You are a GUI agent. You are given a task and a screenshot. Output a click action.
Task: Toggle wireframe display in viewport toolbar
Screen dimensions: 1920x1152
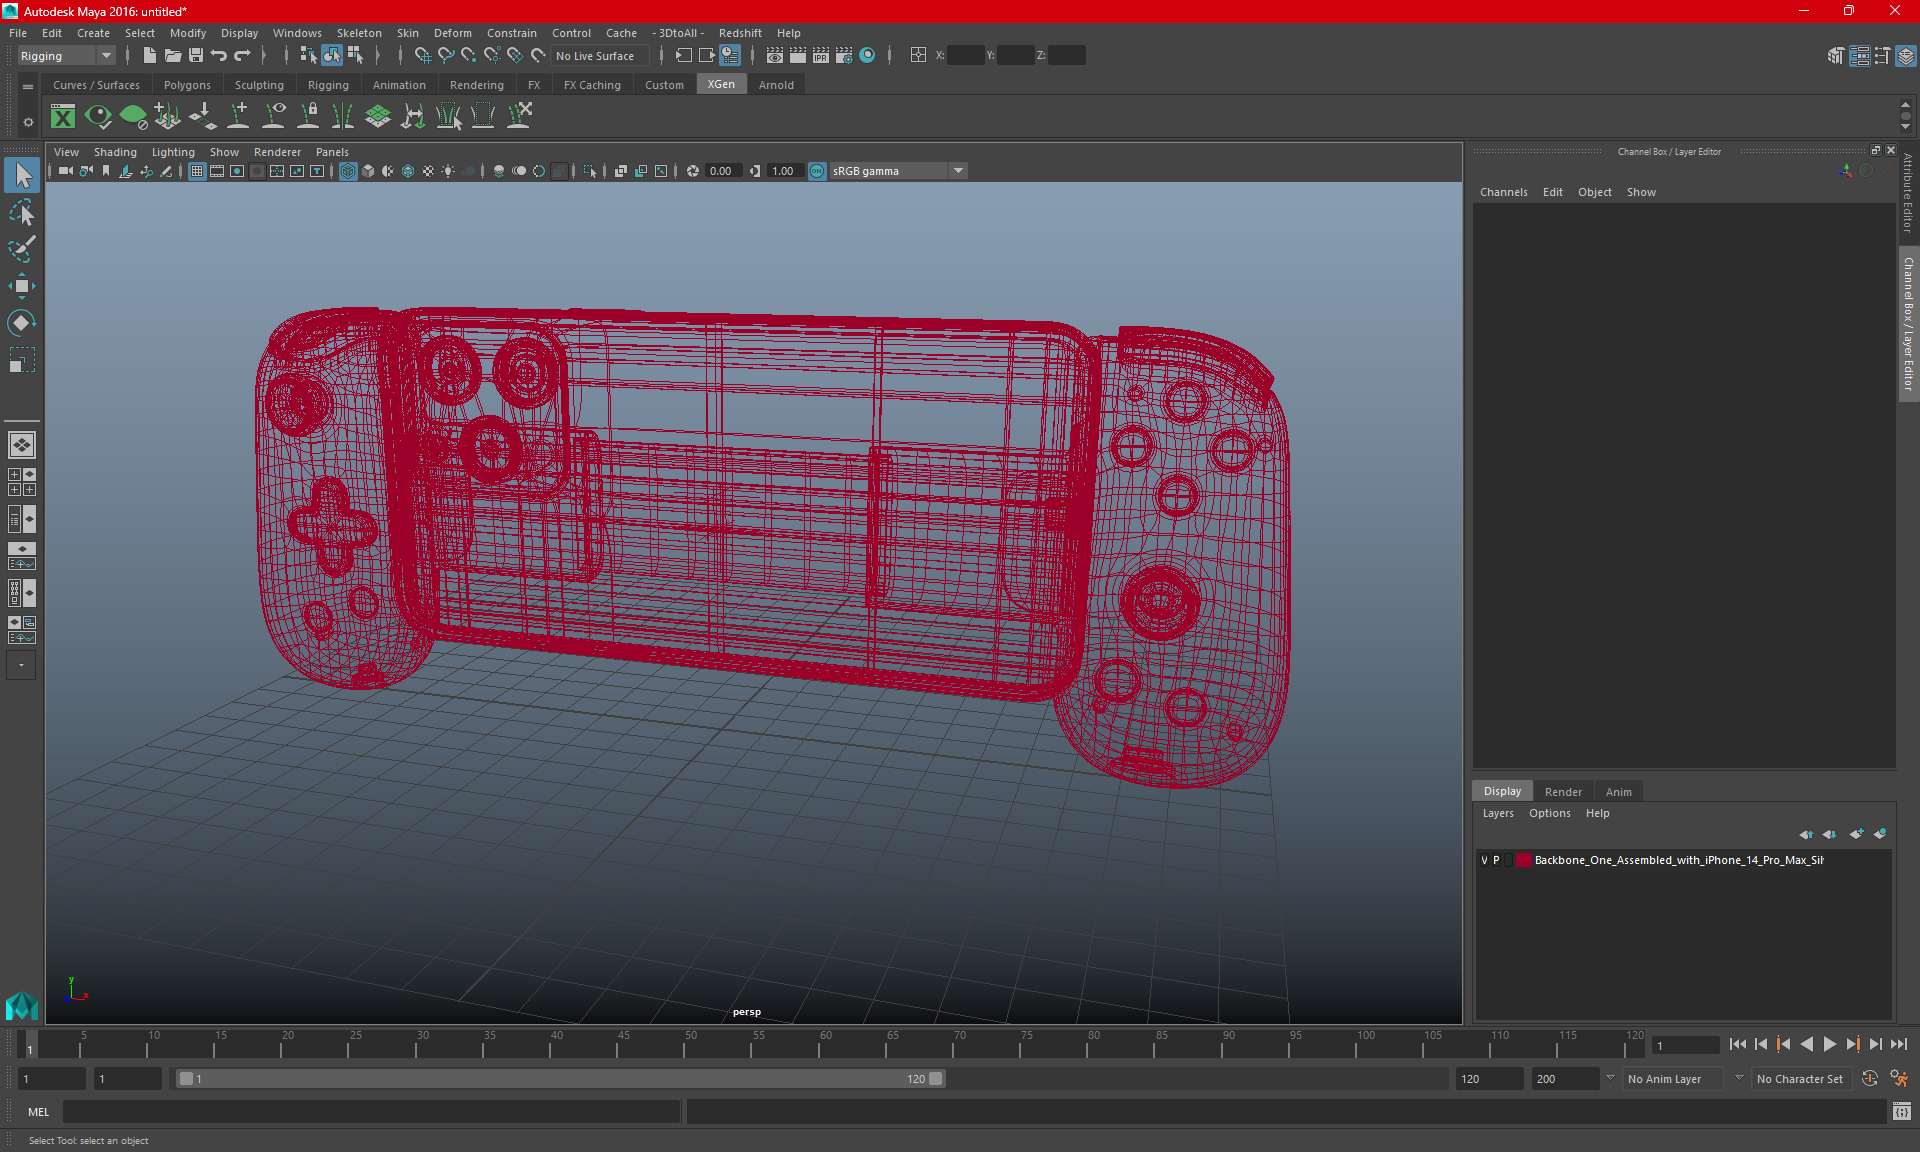pos(348,171)
